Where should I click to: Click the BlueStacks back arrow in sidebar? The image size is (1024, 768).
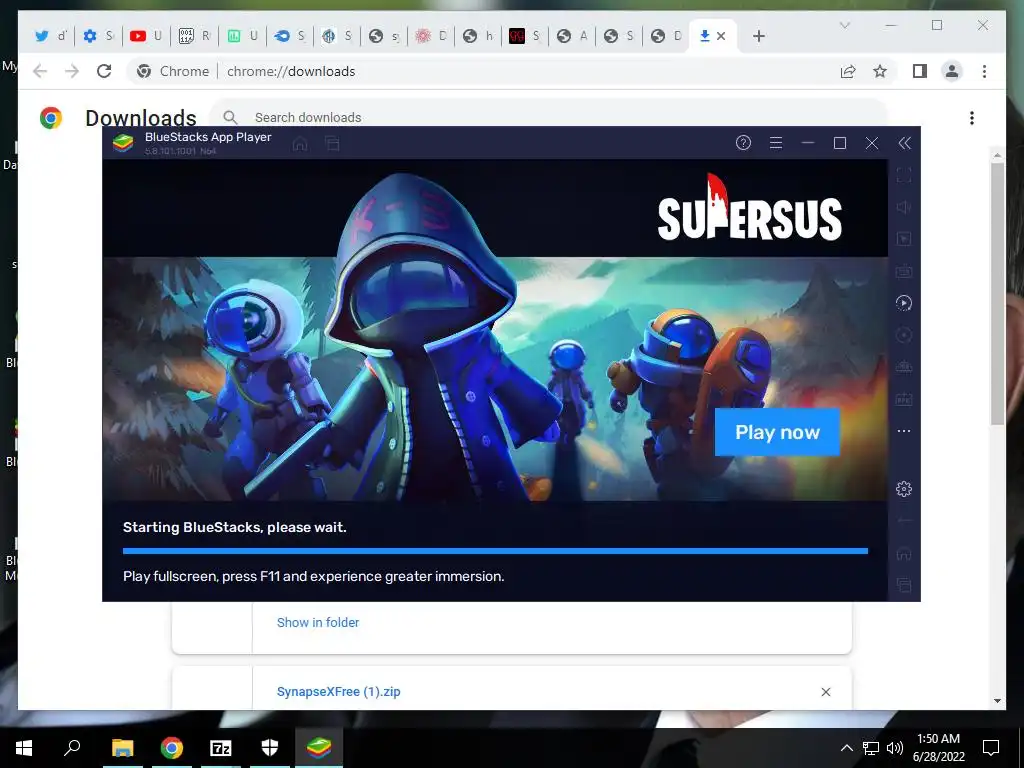(x=904, y=520)
